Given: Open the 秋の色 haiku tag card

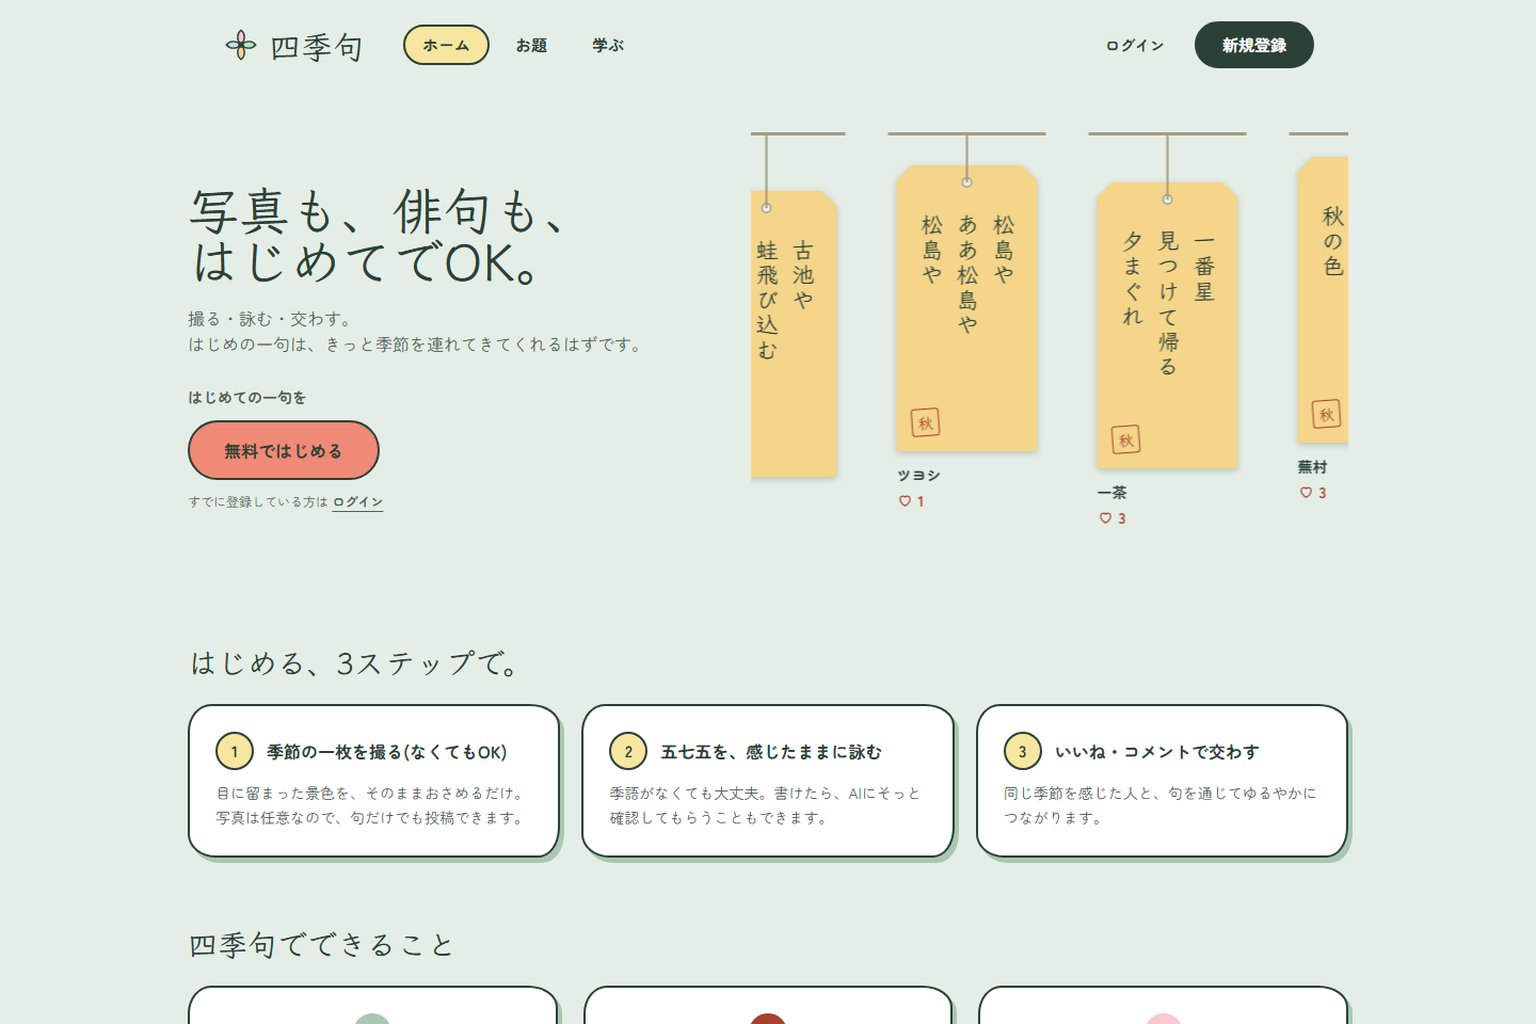Looking at the screenshot, I should pos(1322,300).
